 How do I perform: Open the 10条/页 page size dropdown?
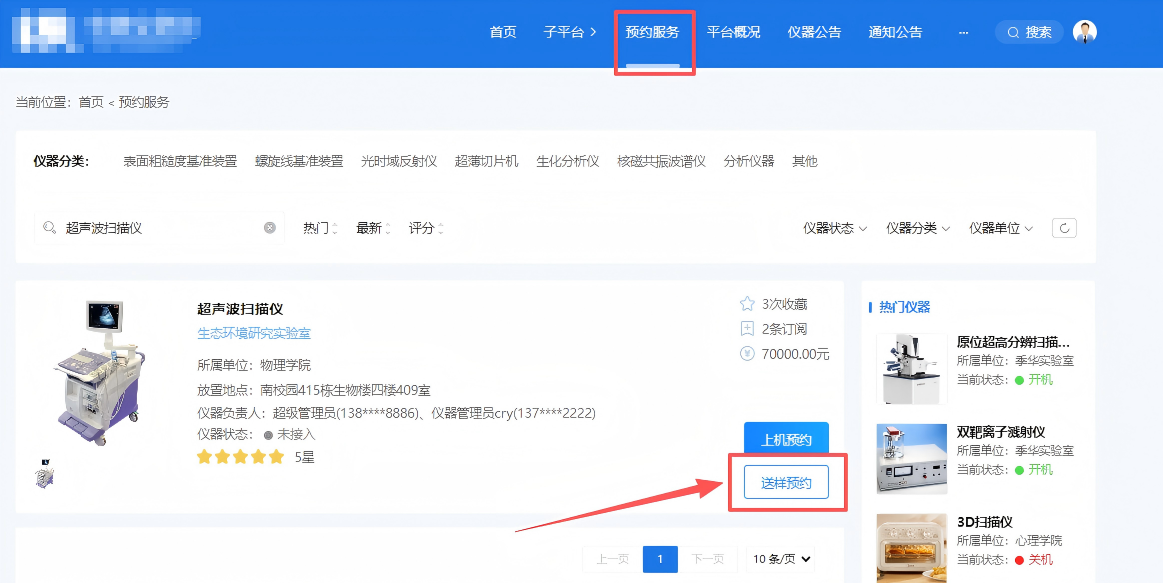coord(782,559)
